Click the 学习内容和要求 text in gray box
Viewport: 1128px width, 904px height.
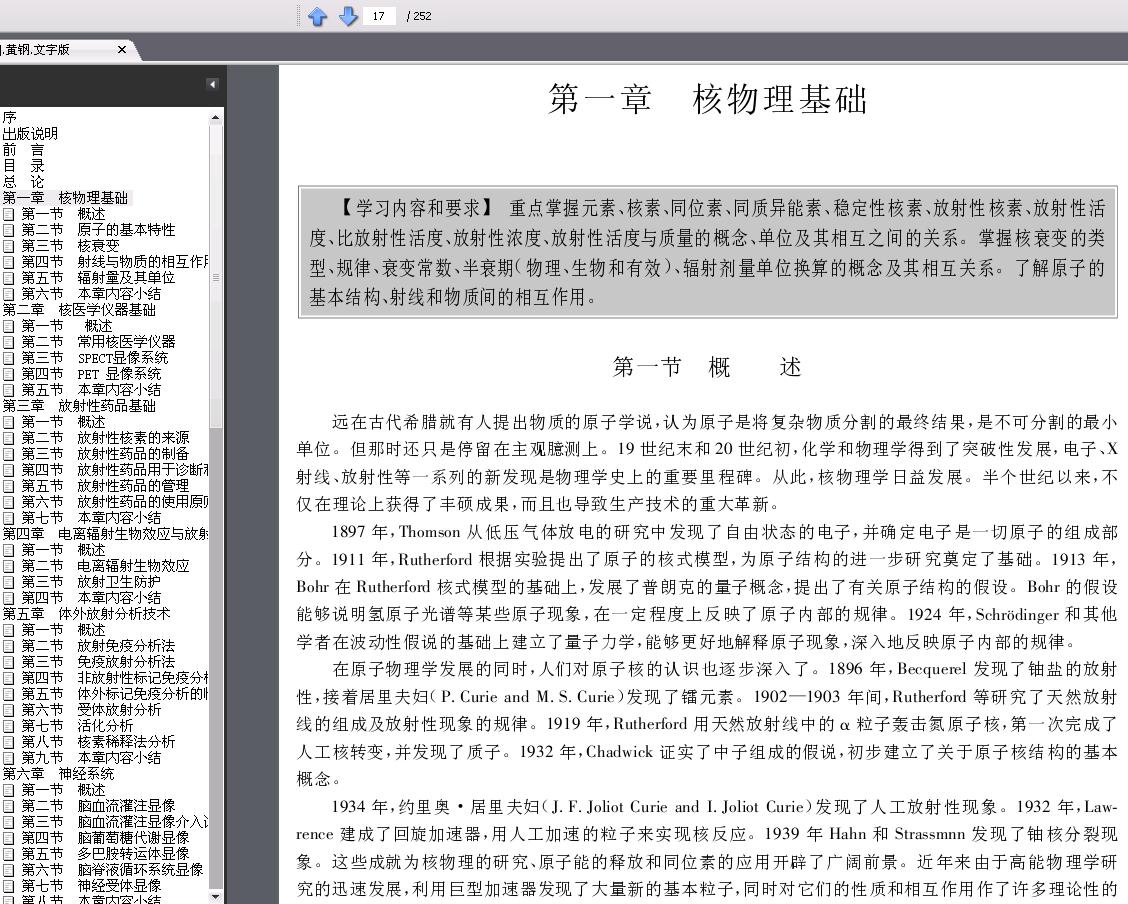tap(417, 209)
